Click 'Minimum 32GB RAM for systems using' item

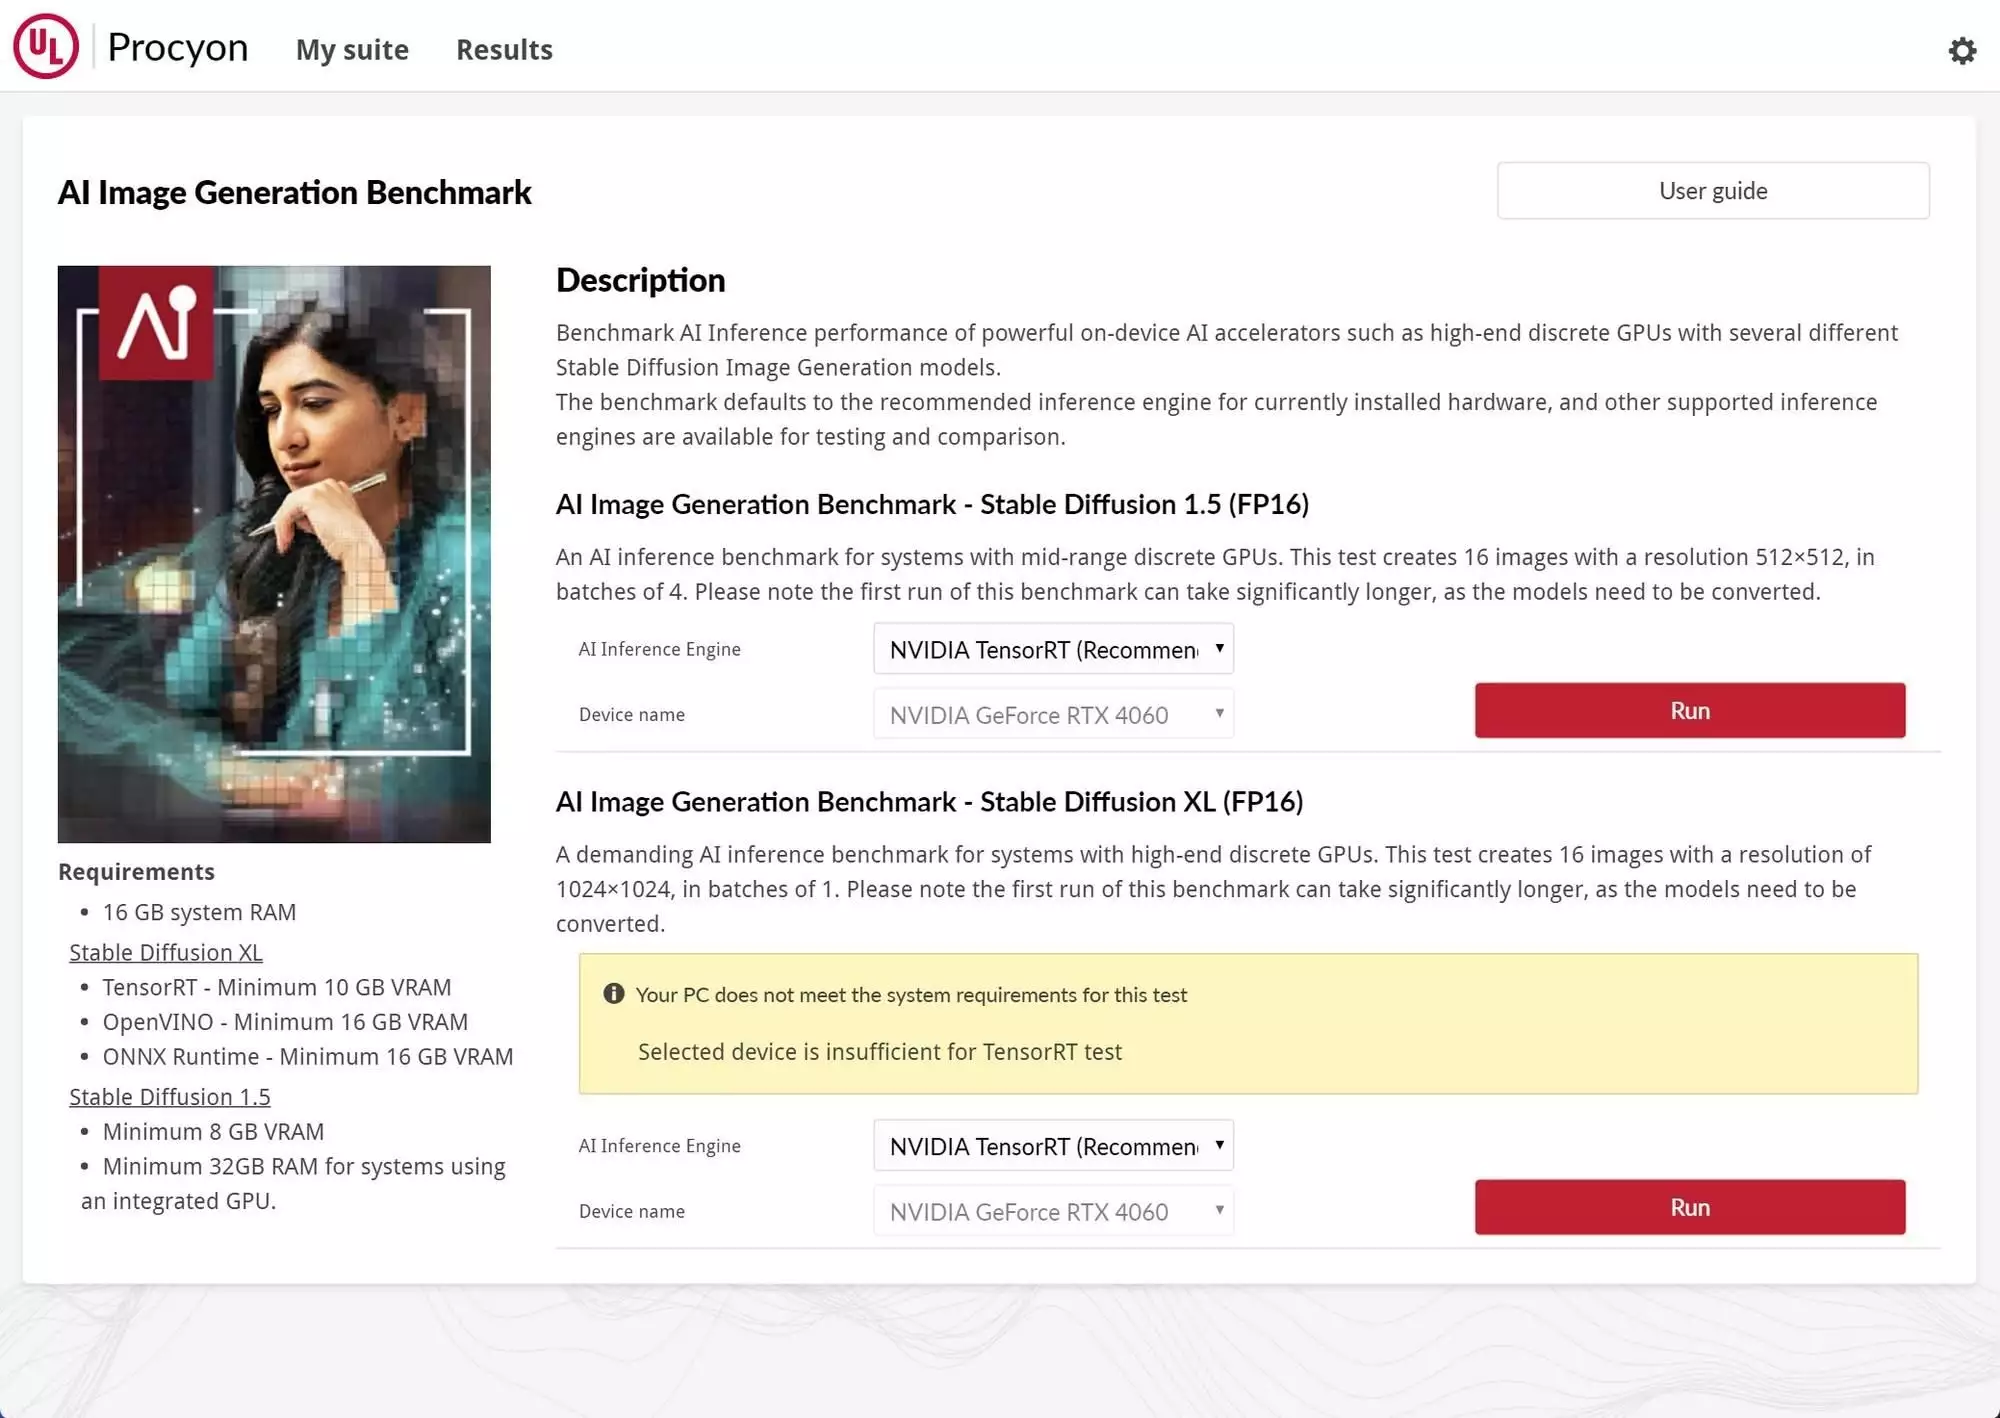coord(304,1166)
